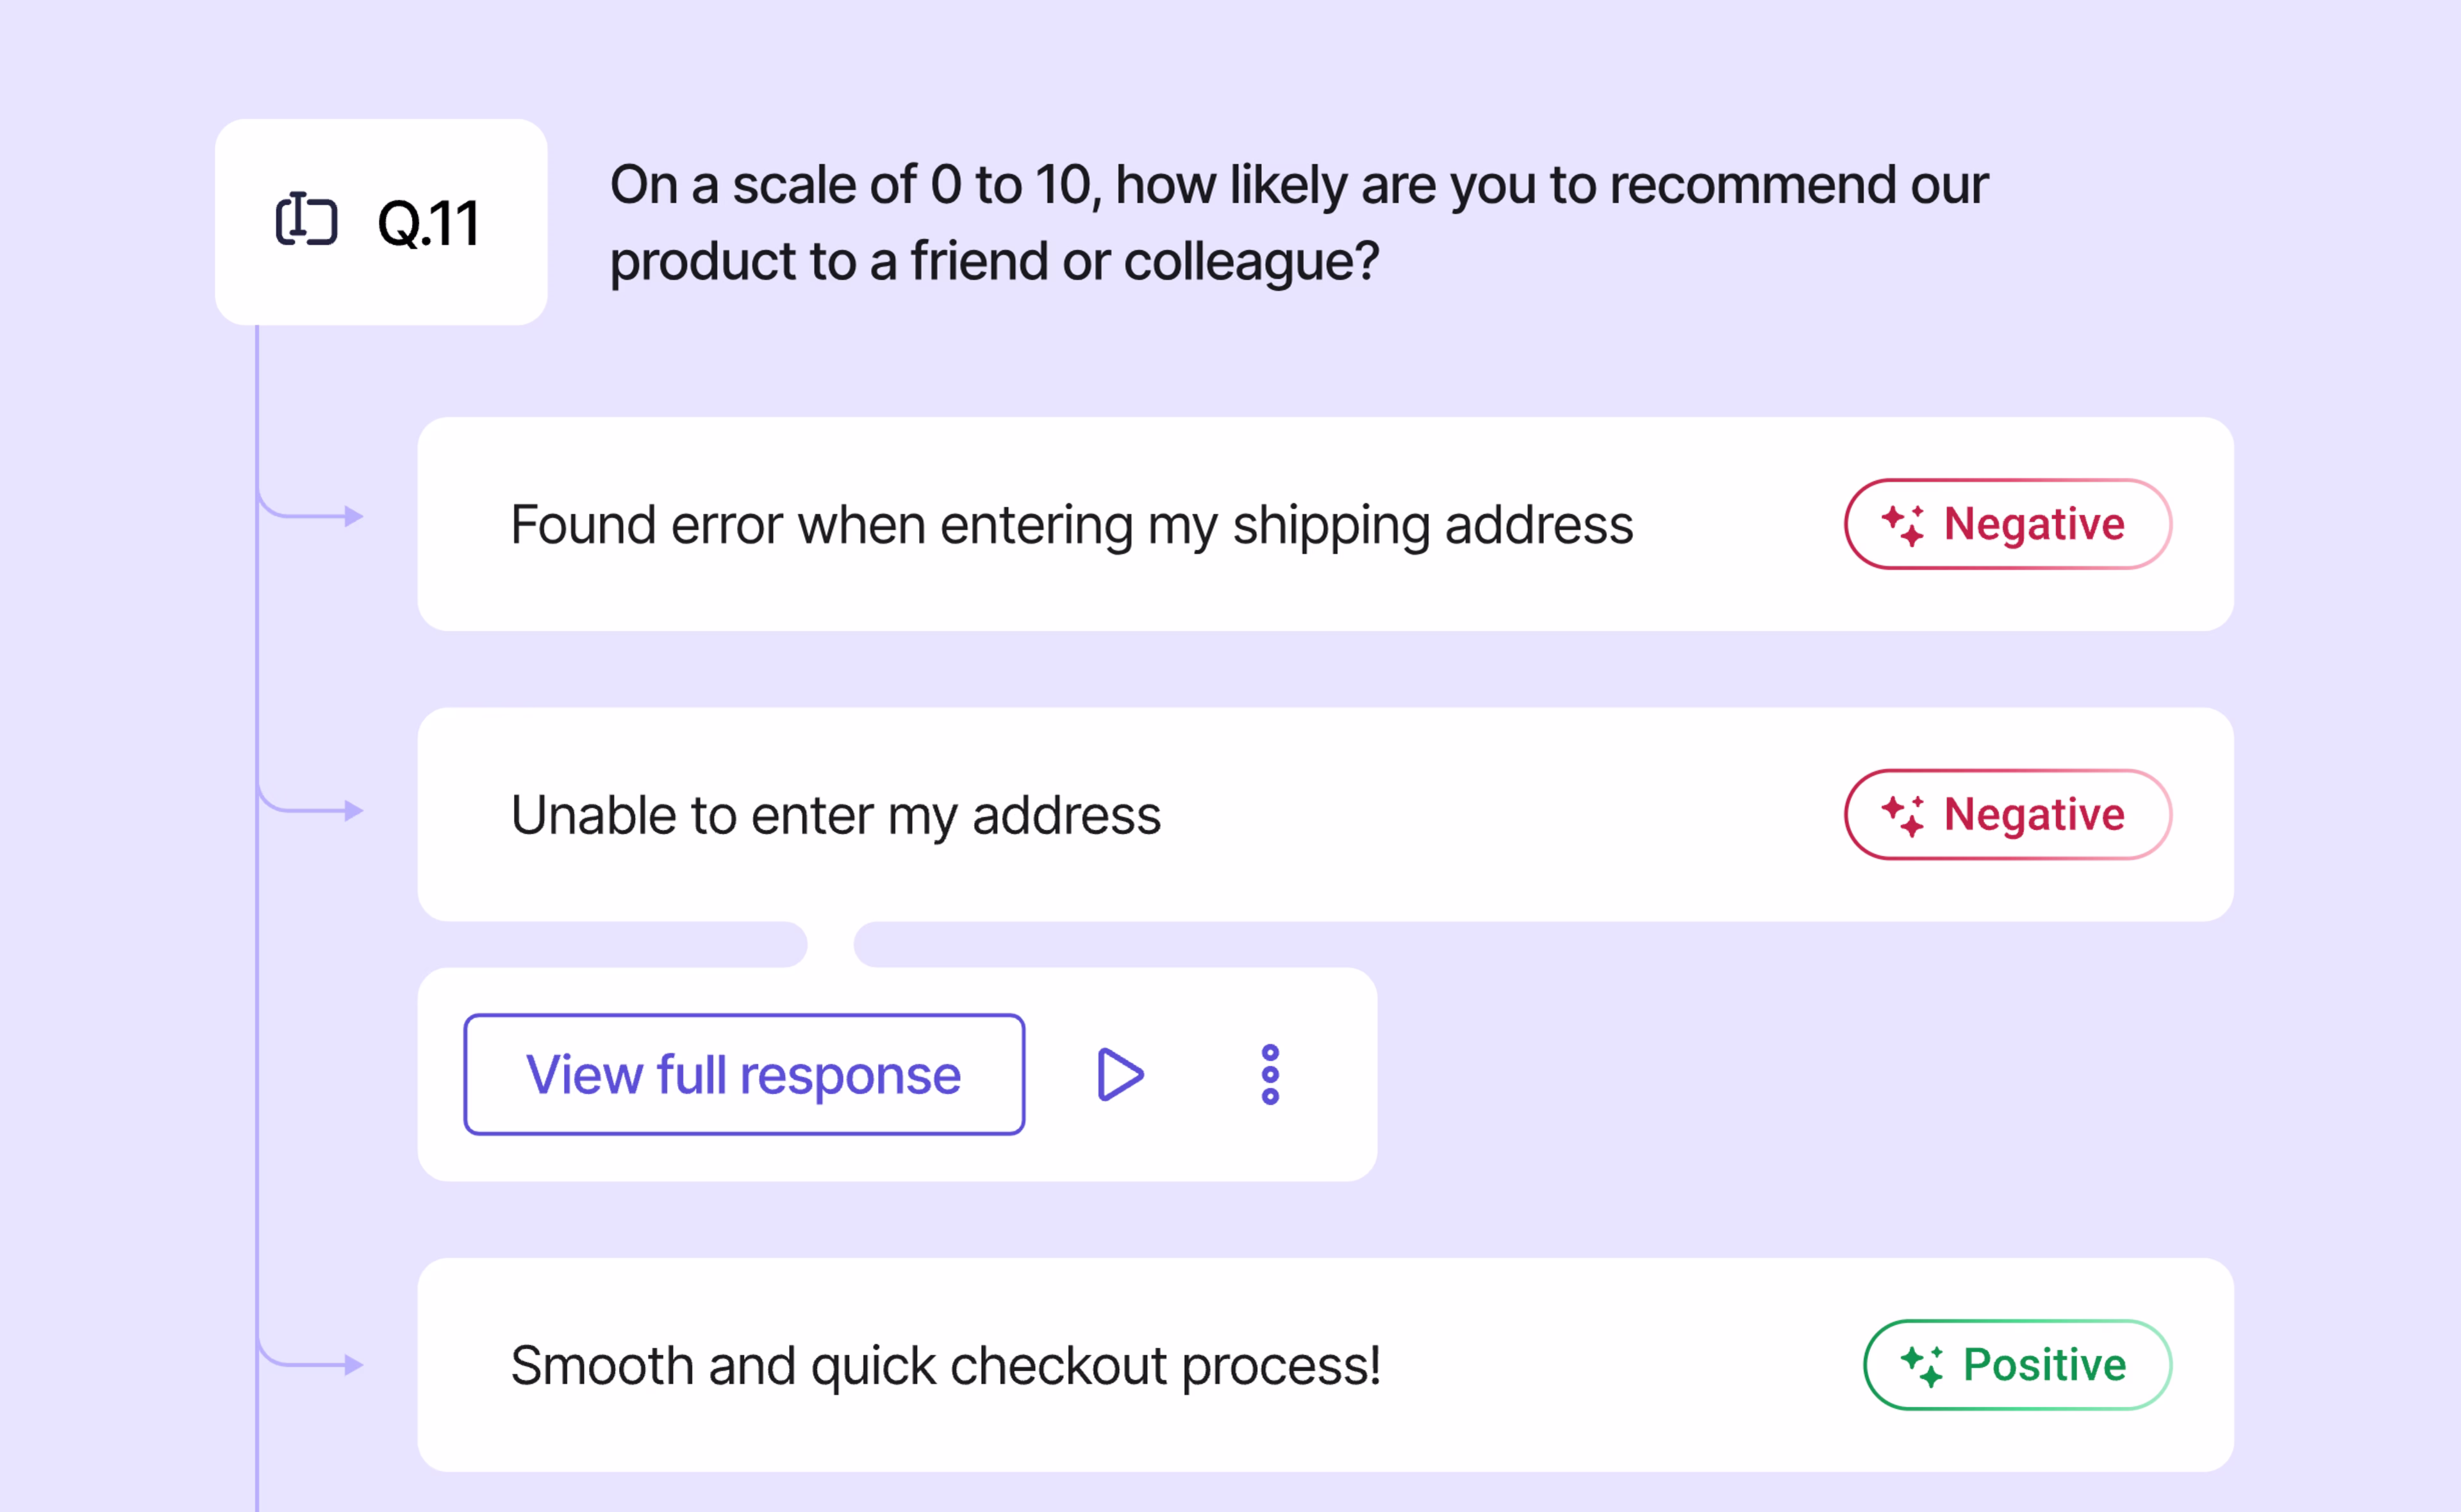Select the Negative tag on Unable to enter response
This screenshot has height=1512, width=2461.
(2008, 815)
